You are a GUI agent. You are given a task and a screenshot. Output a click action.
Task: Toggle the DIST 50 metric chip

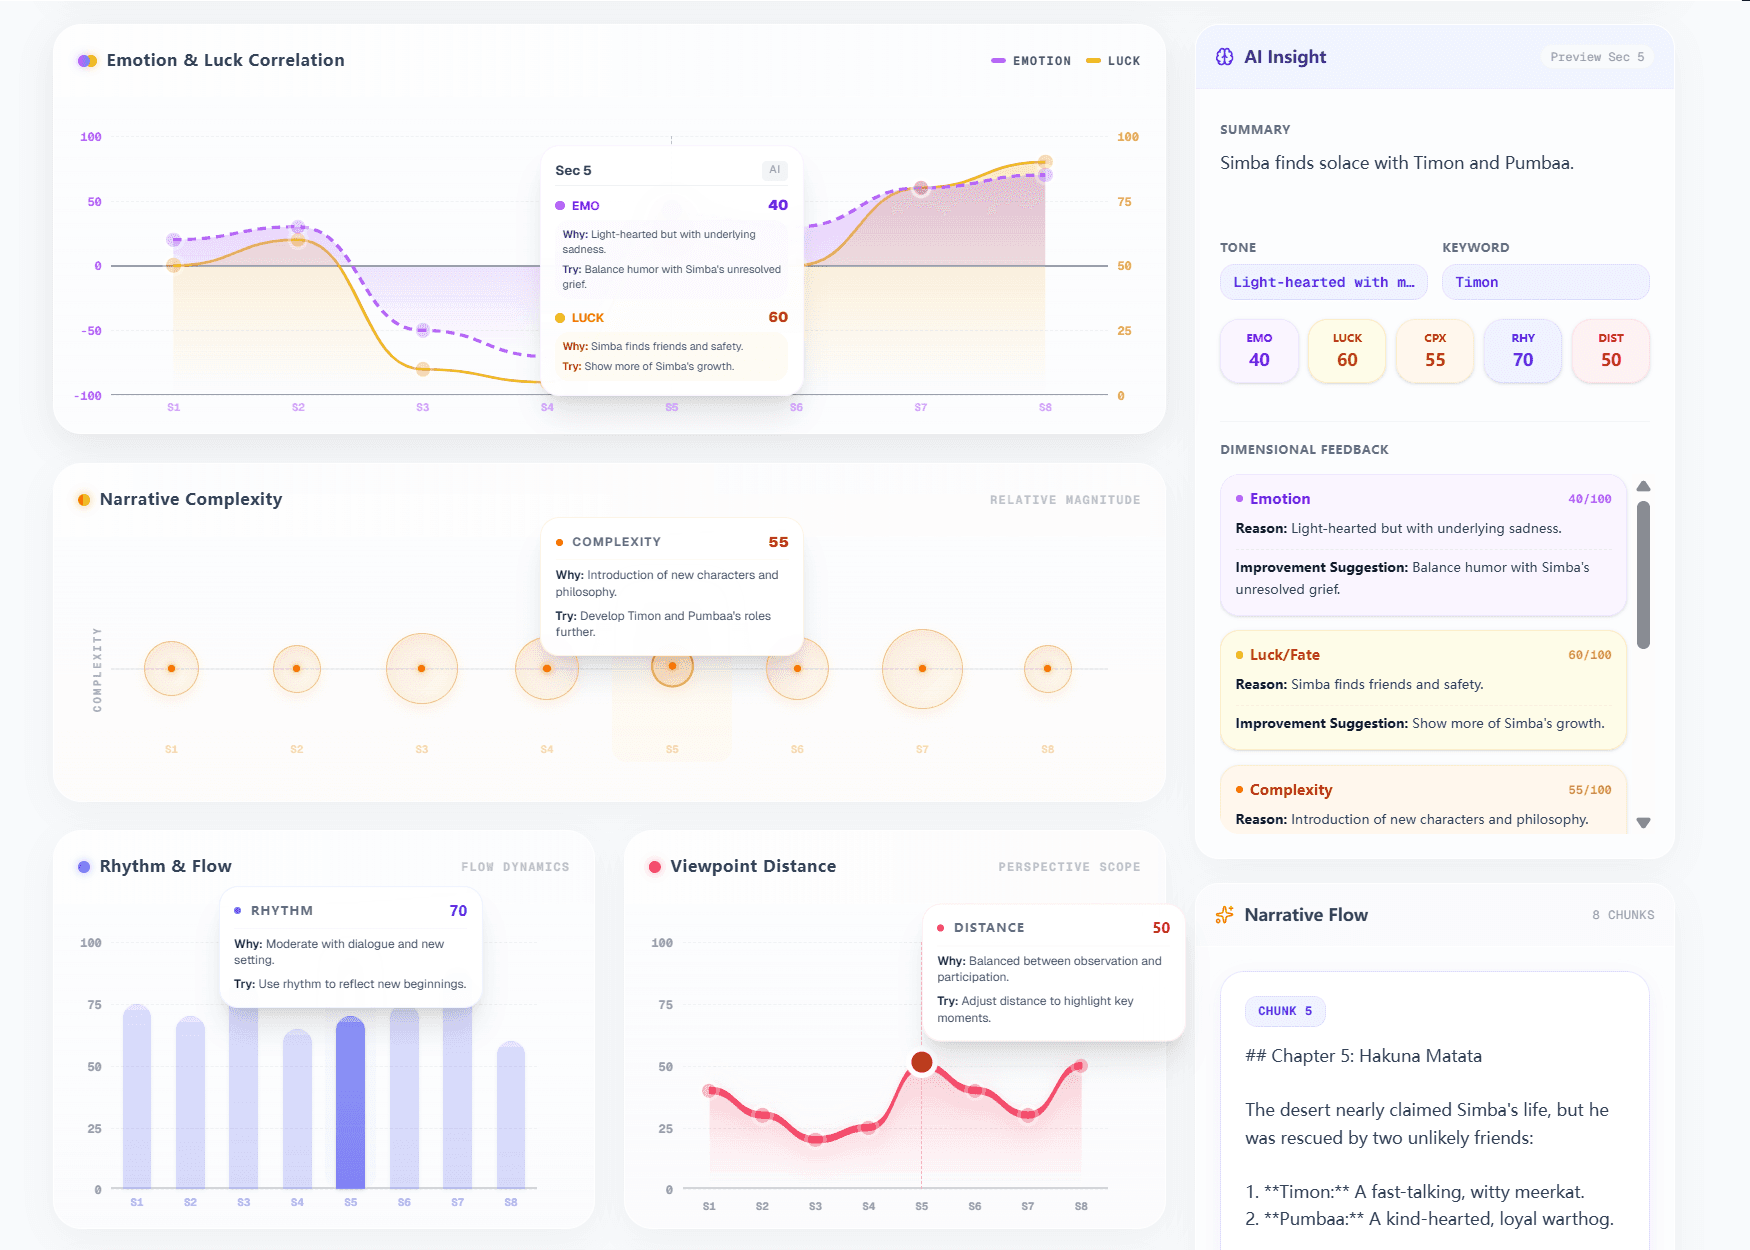point(1610,351)
